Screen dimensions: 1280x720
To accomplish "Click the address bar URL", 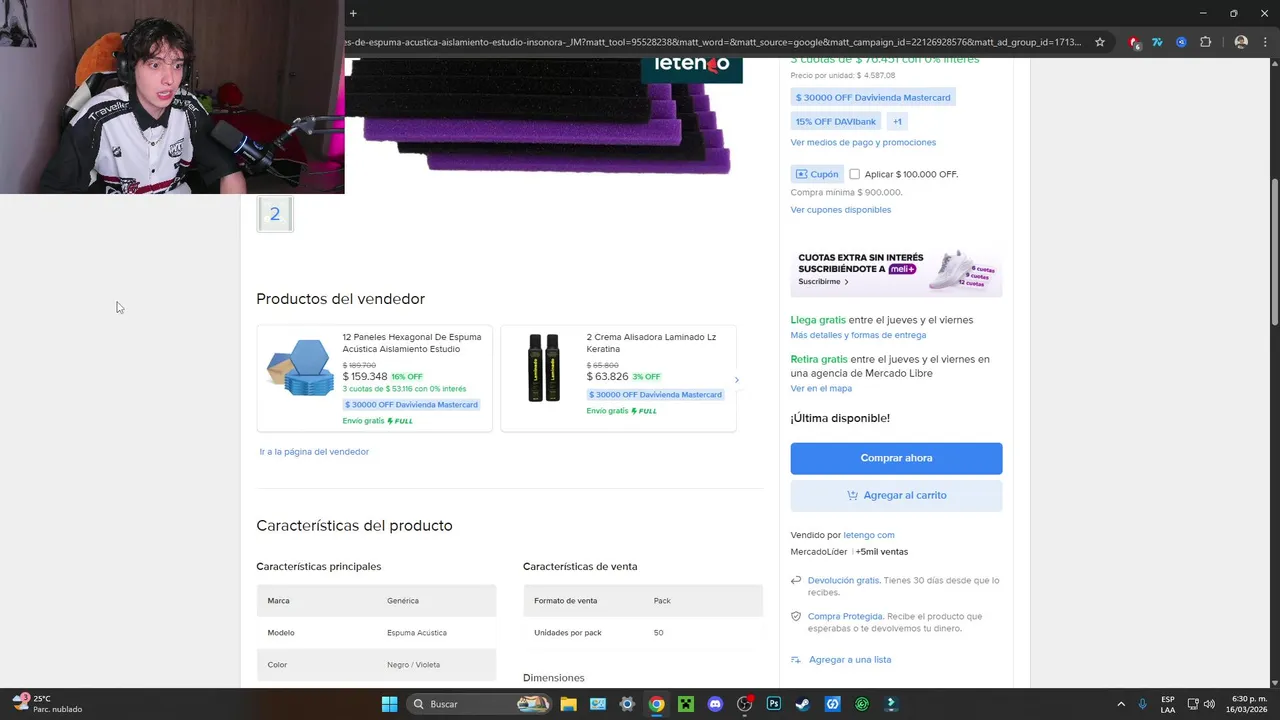I will tap(712, 42).
